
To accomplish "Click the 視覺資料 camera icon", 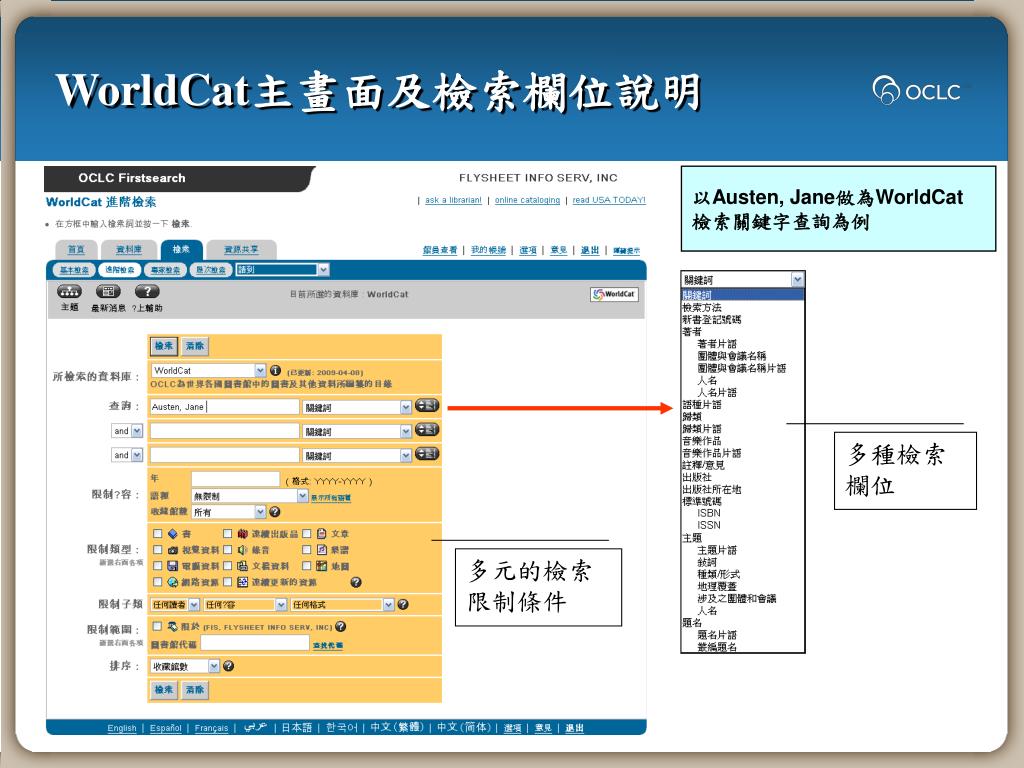I will [x=172, y=550].
